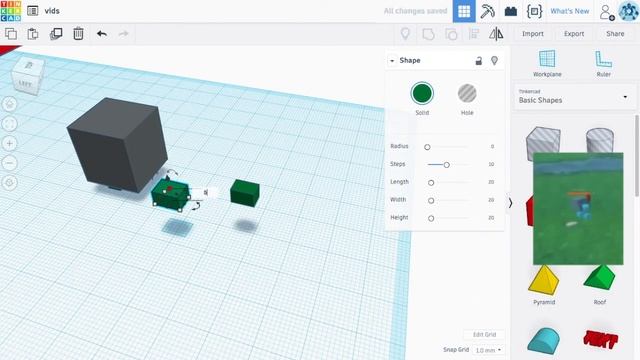Pick the red Text shape
The height and width of the screenshot is (360, 640).
(600, 339)
